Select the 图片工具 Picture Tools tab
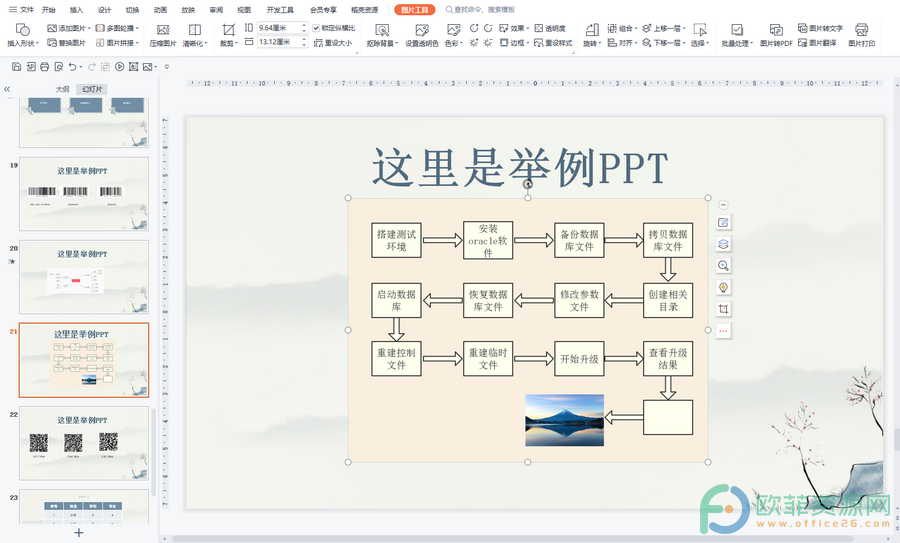This screenshot has height=543, width=900. (x=414, y=10)
